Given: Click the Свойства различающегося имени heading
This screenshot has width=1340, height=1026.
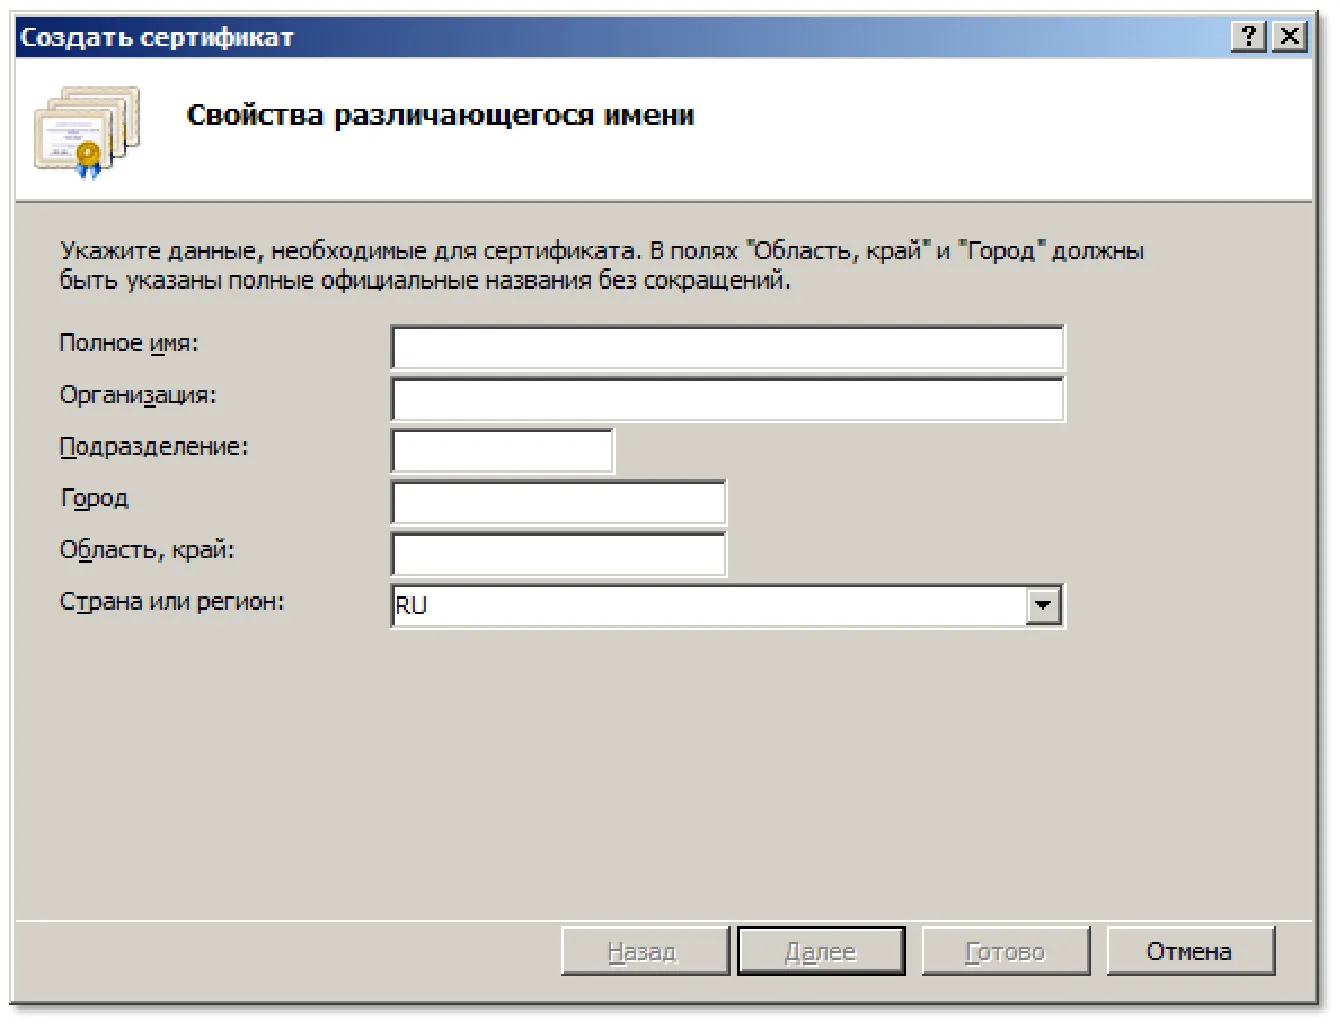Looking at the screenshot, I should [x=440, y=116].
